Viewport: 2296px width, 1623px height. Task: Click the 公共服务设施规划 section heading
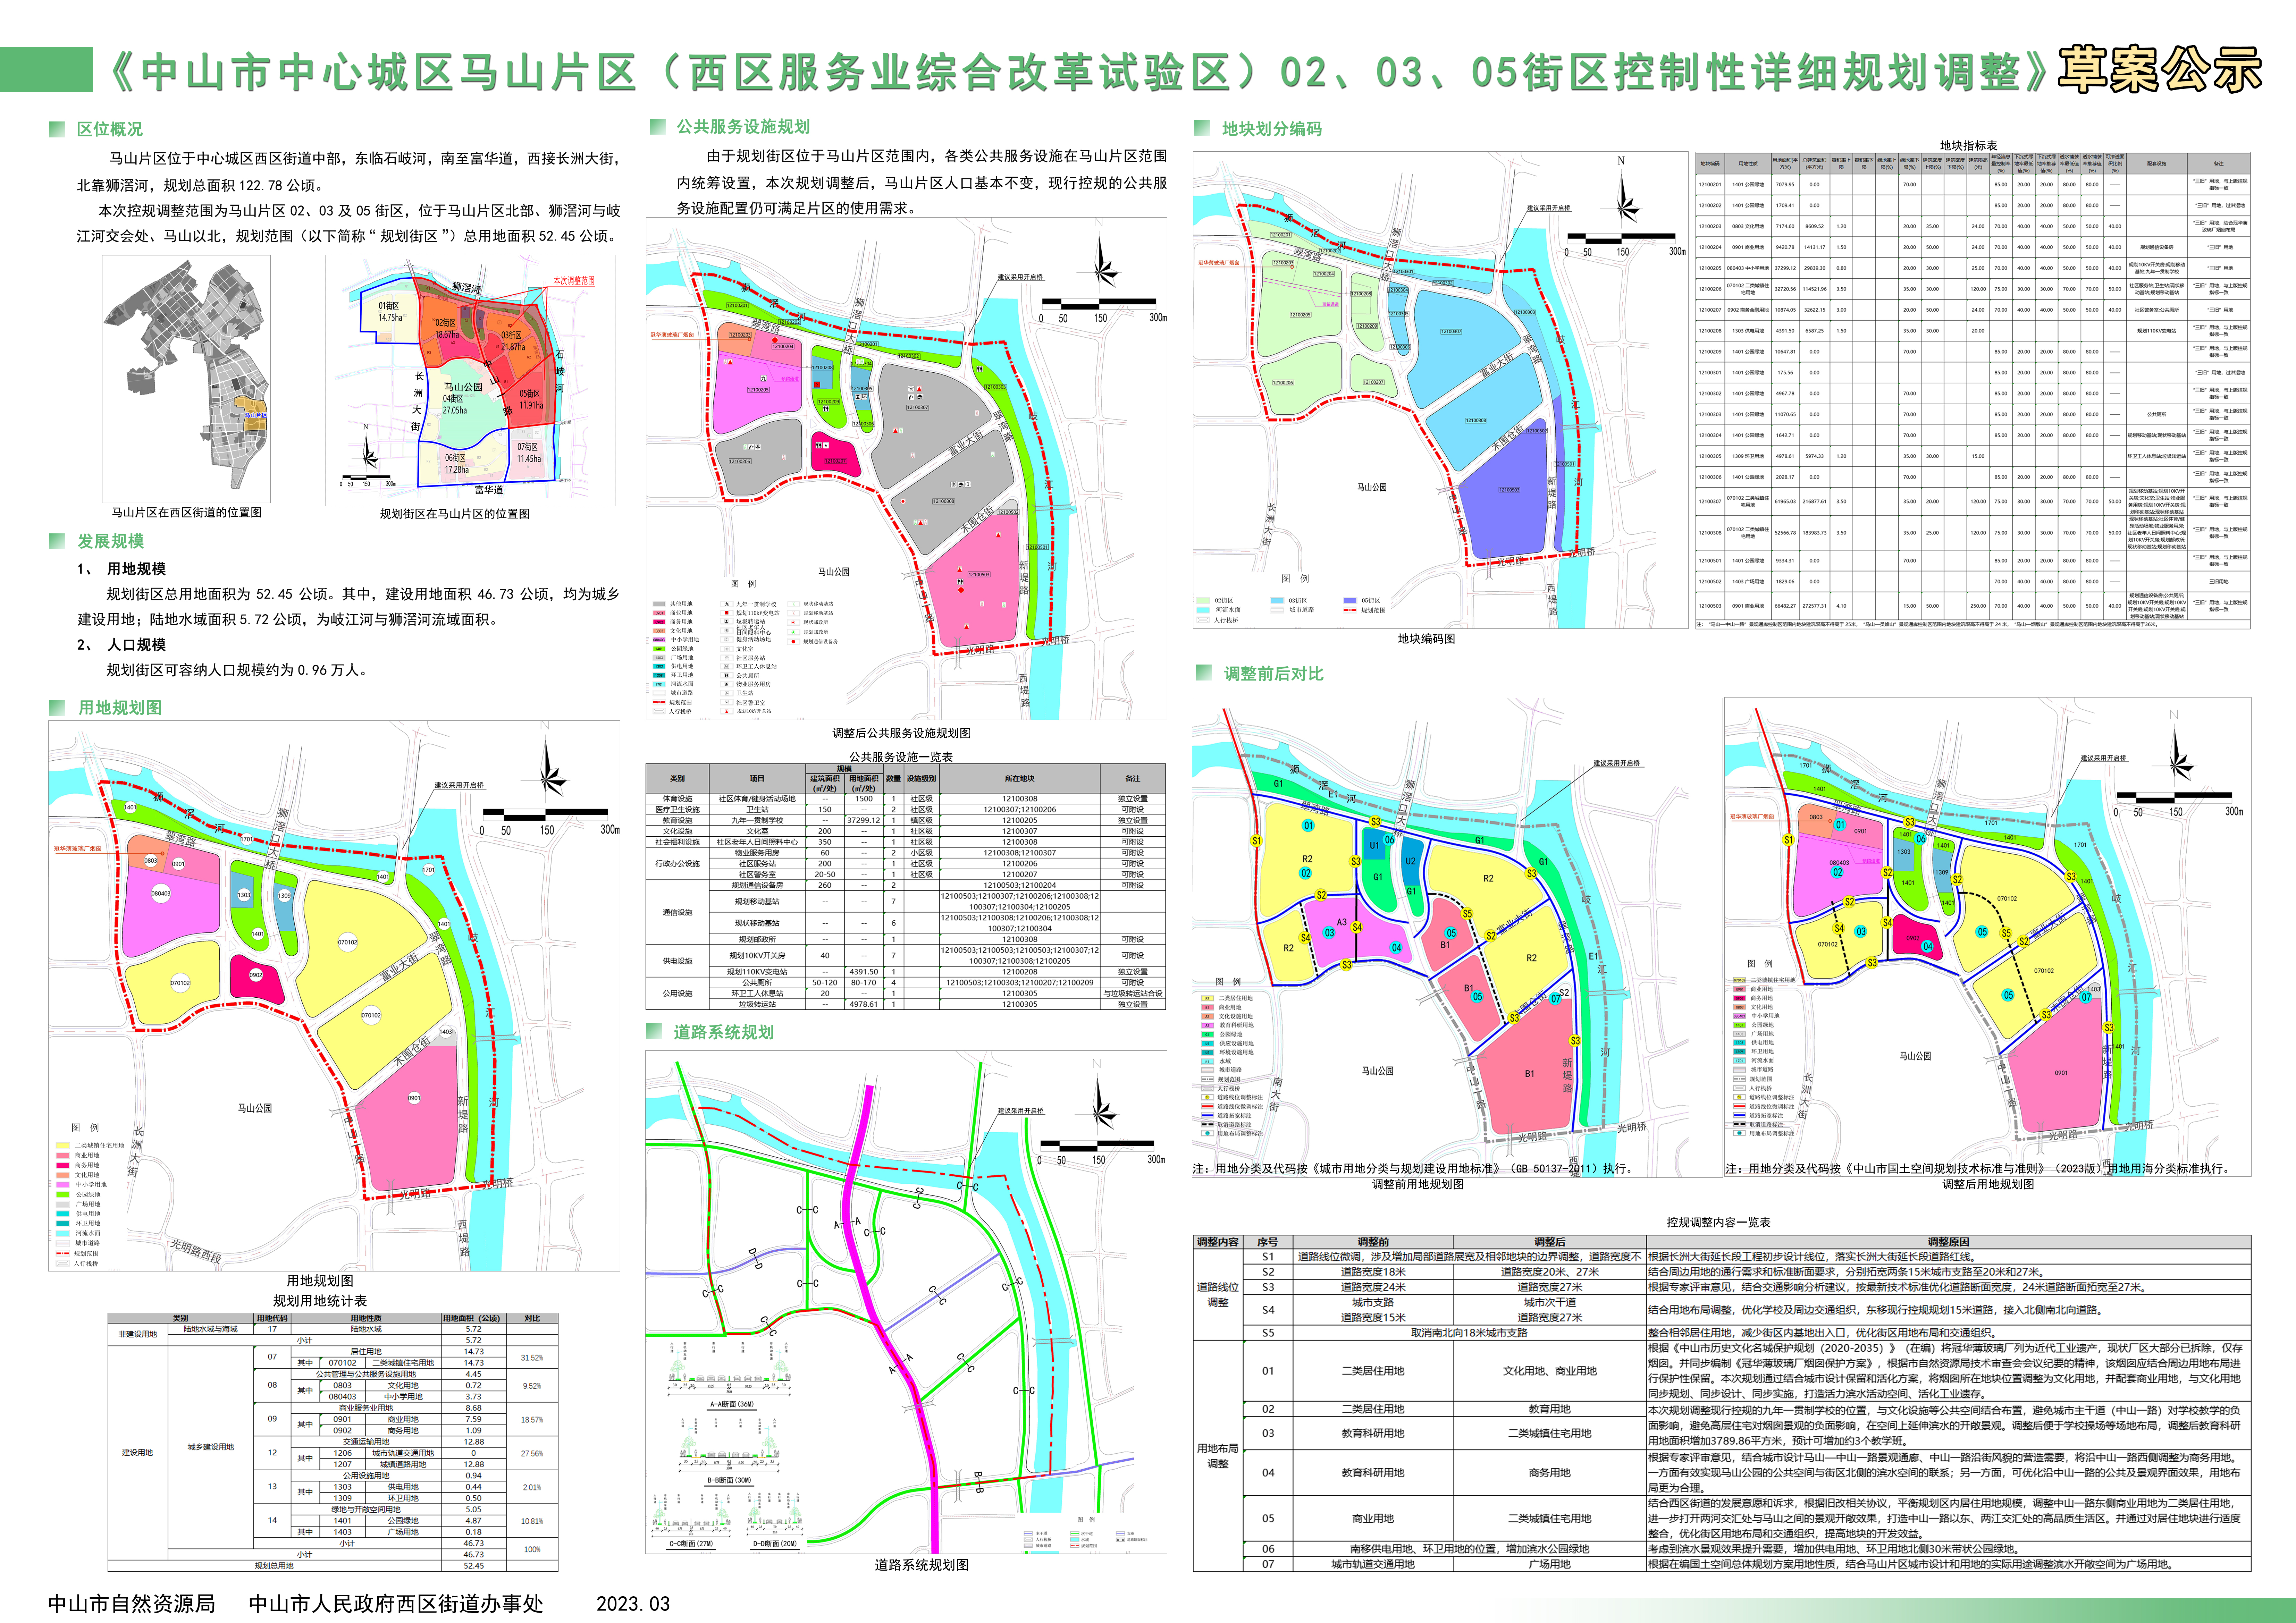[x=743, y=127]
